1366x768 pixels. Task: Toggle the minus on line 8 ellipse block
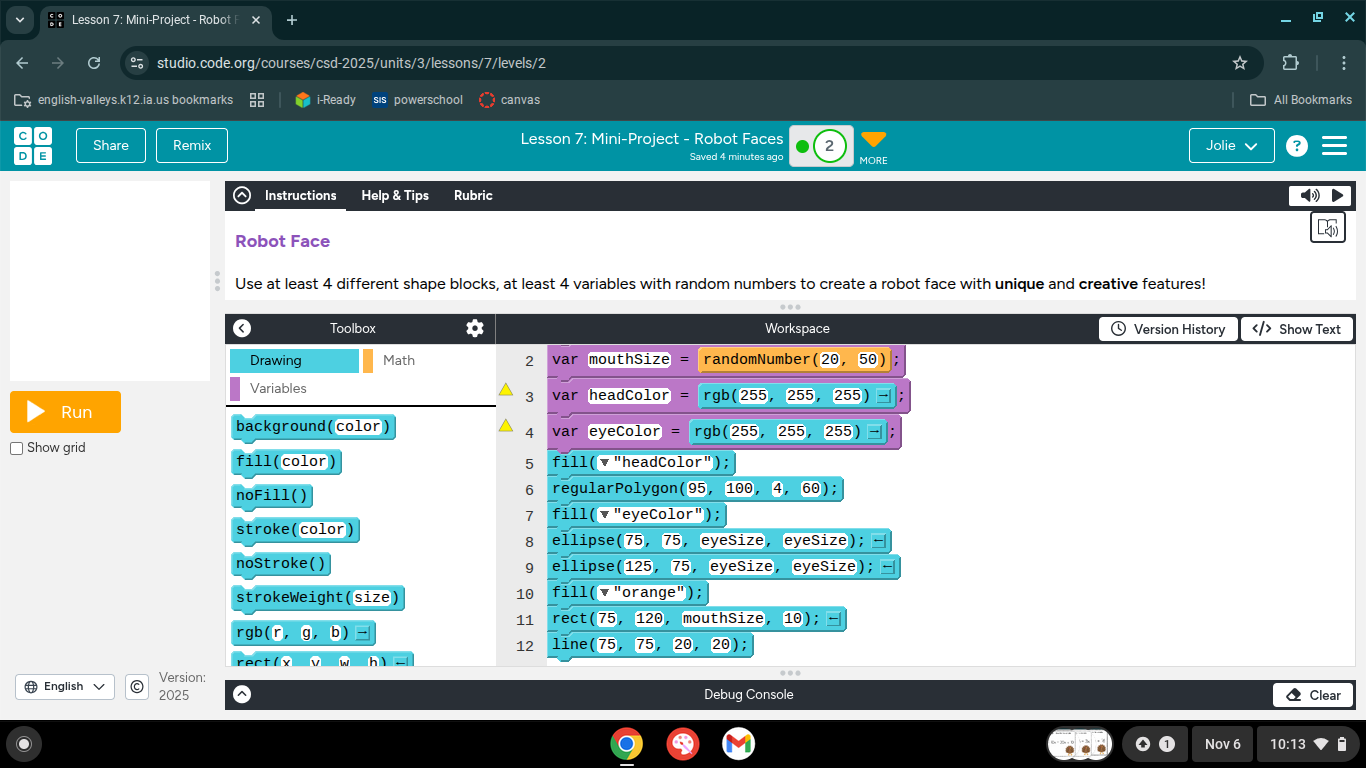coord(879,541)
